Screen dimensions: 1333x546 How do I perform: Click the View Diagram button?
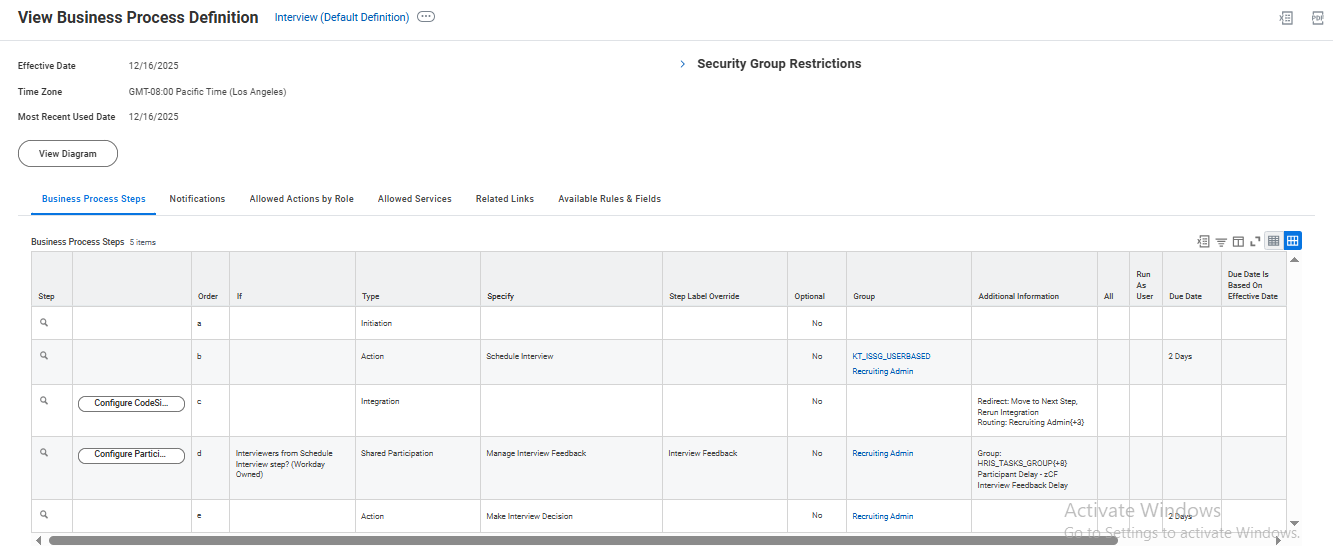(x=68, y=154)
